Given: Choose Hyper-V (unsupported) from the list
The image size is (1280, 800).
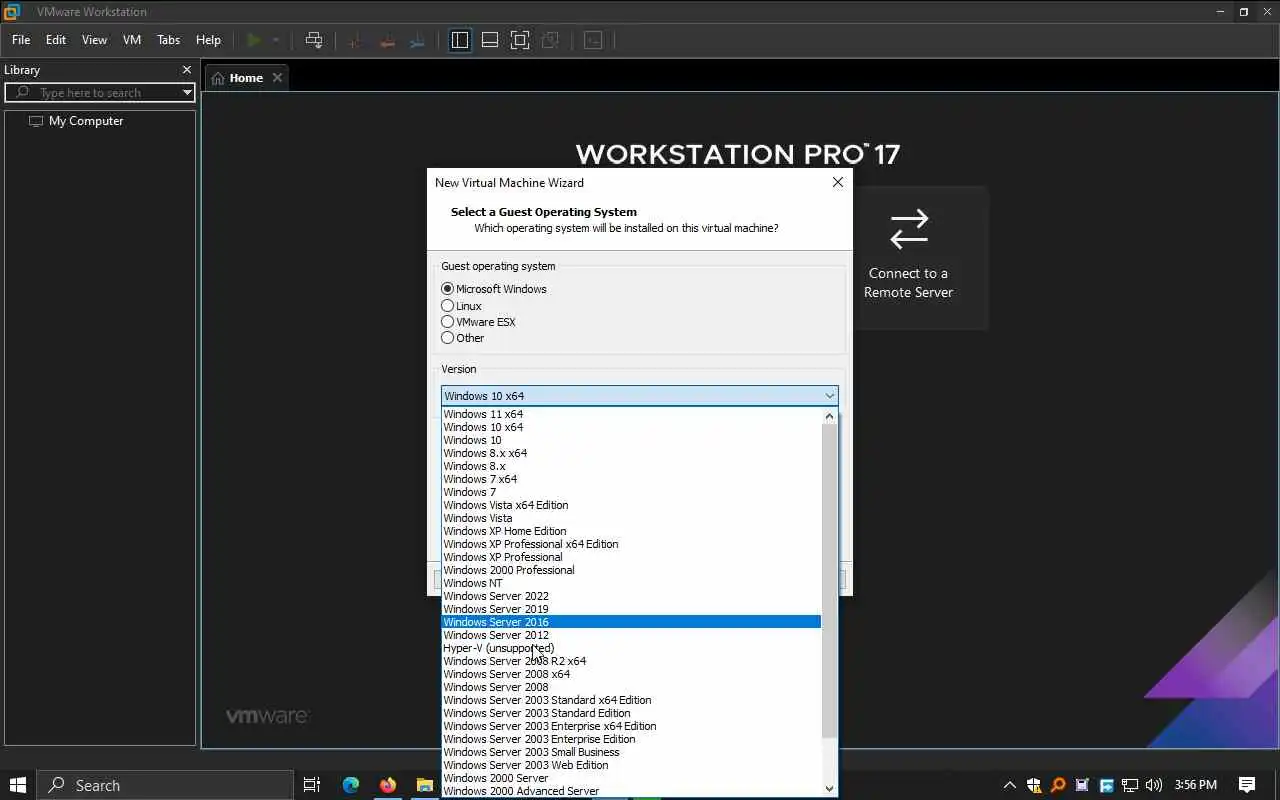Looking at the screenshot, I should point(632,648).
